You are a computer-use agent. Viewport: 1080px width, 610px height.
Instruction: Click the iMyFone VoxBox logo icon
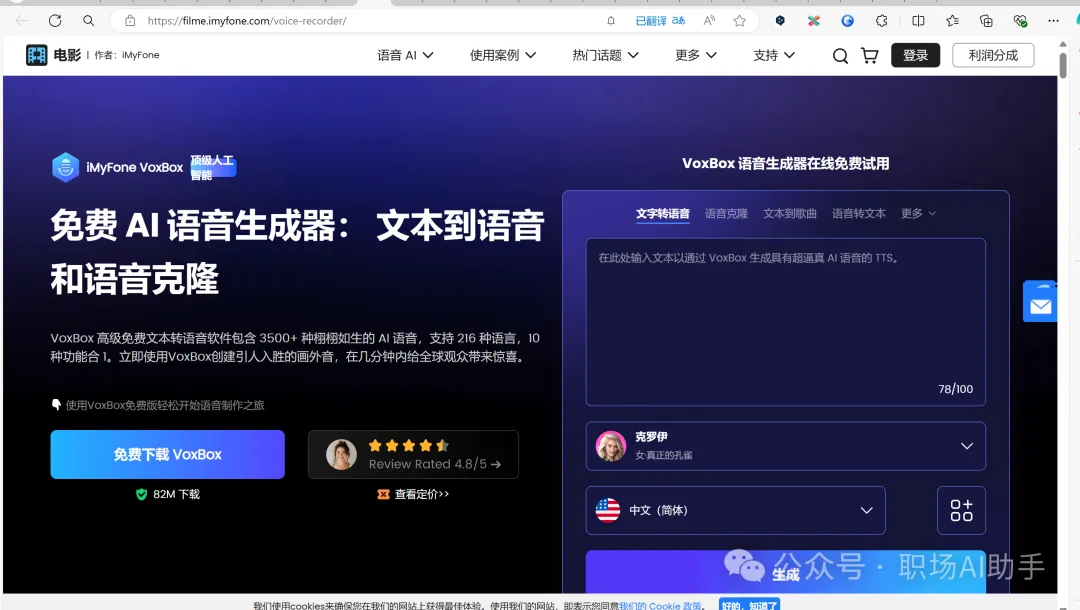65,166
